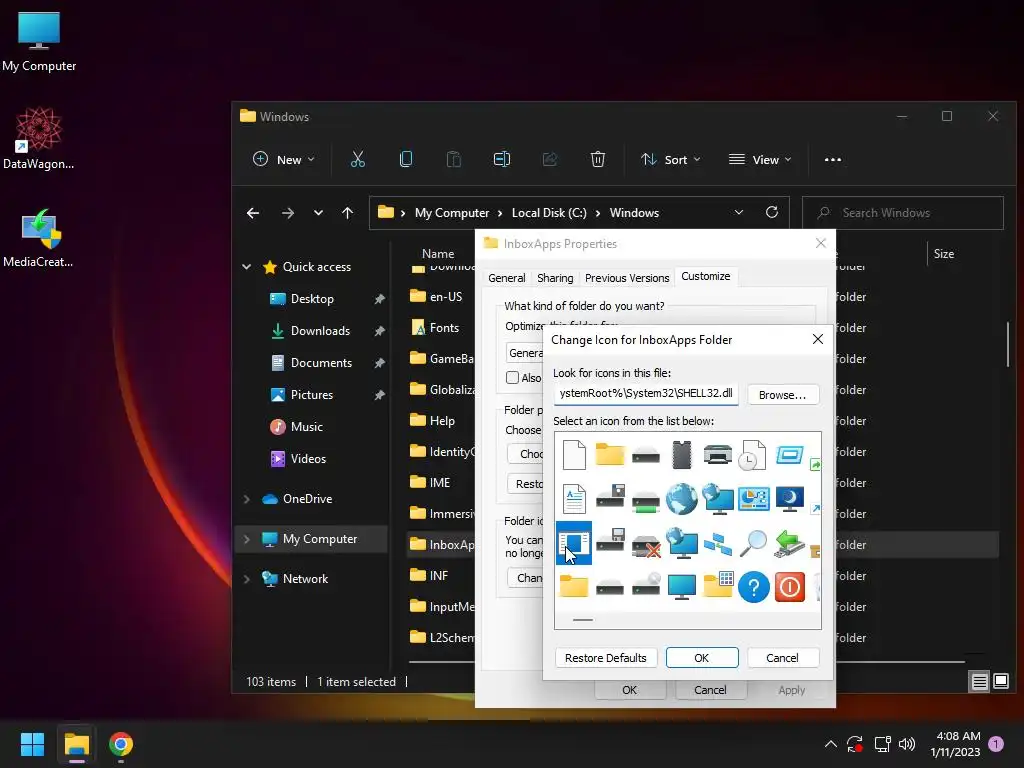This screenshot has width=1024, height=768.
Task: Select the memory chip icon
Action: [682, 455]
